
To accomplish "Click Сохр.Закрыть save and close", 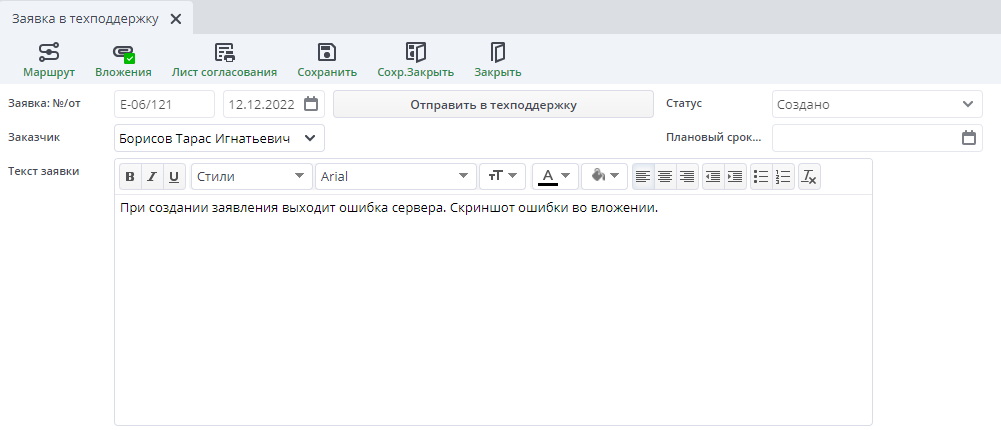I will [416, 61].
